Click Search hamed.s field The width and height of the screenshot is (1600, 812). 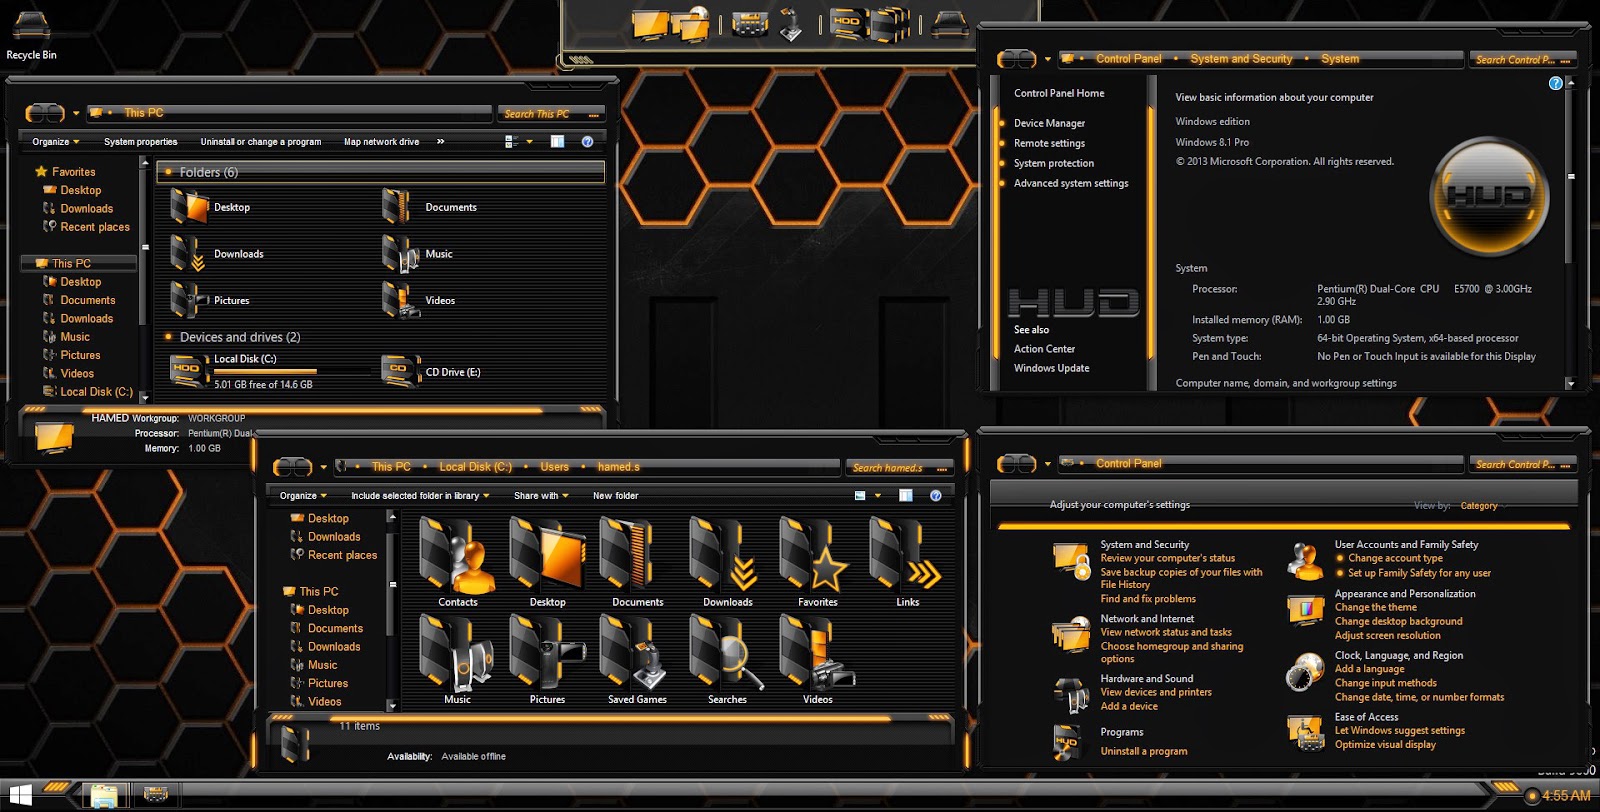899,468
